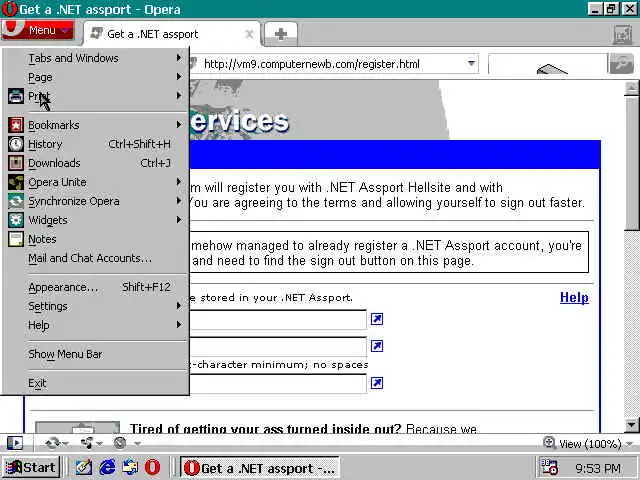Click the notepad quick launch icon
640x480 pixels.
point(84,467)
